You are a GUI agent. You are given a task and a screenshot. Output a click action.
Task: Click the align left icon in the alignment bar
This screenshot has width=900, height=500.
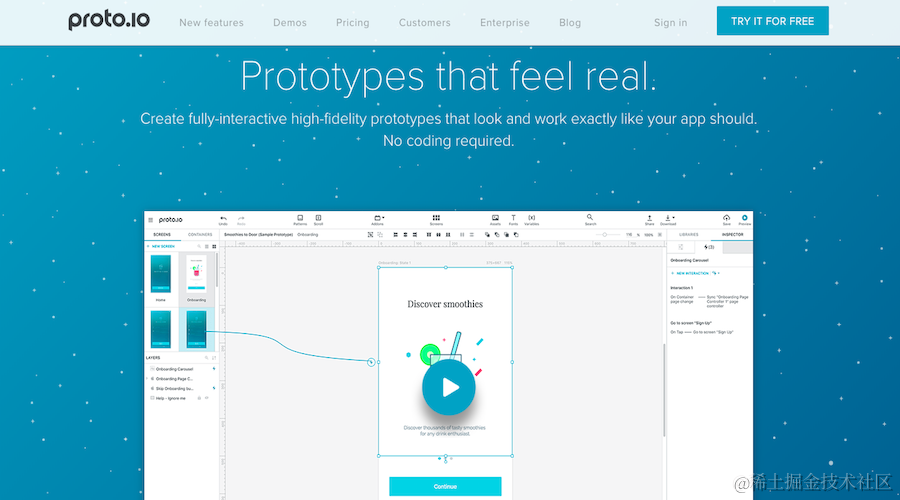(x=395, y=235)
